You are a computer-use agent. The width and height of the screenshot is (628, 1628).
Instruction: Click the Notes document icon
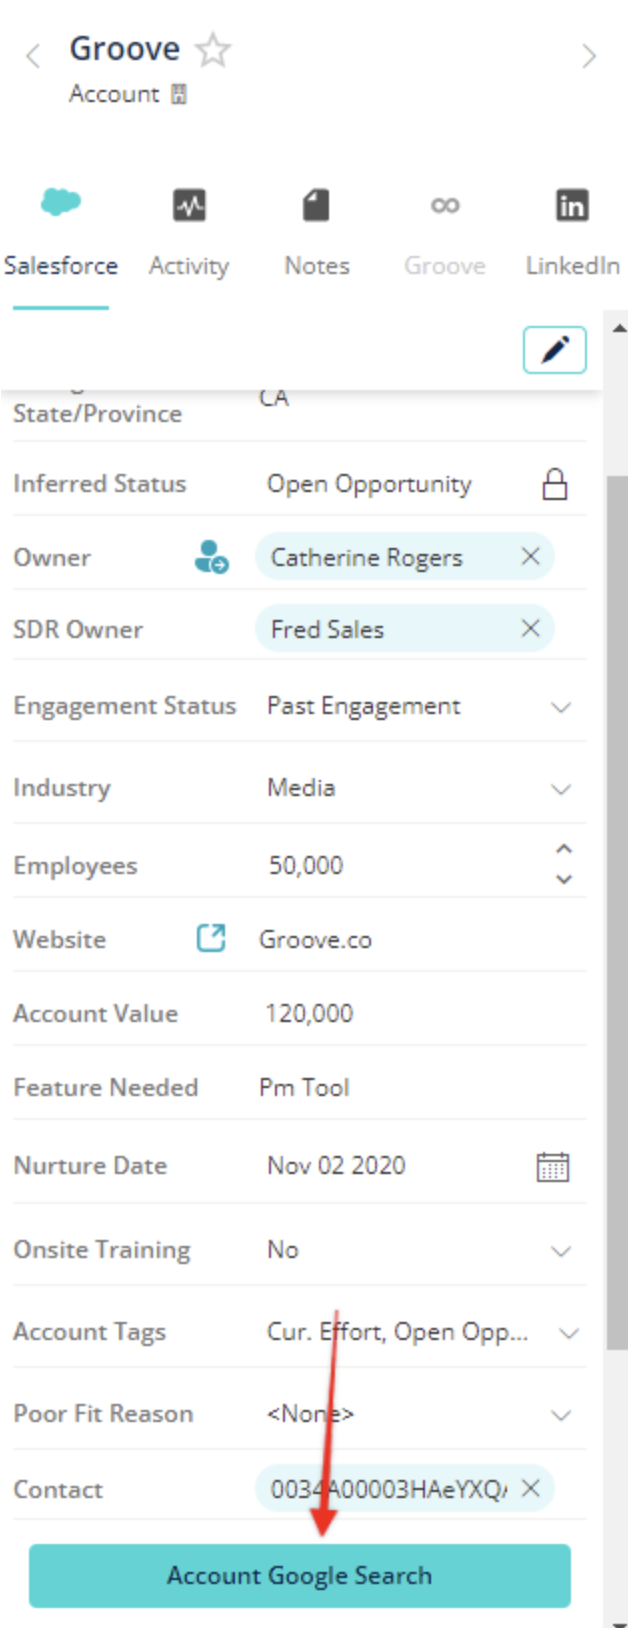pyautogui.click(x=316, y=206)
